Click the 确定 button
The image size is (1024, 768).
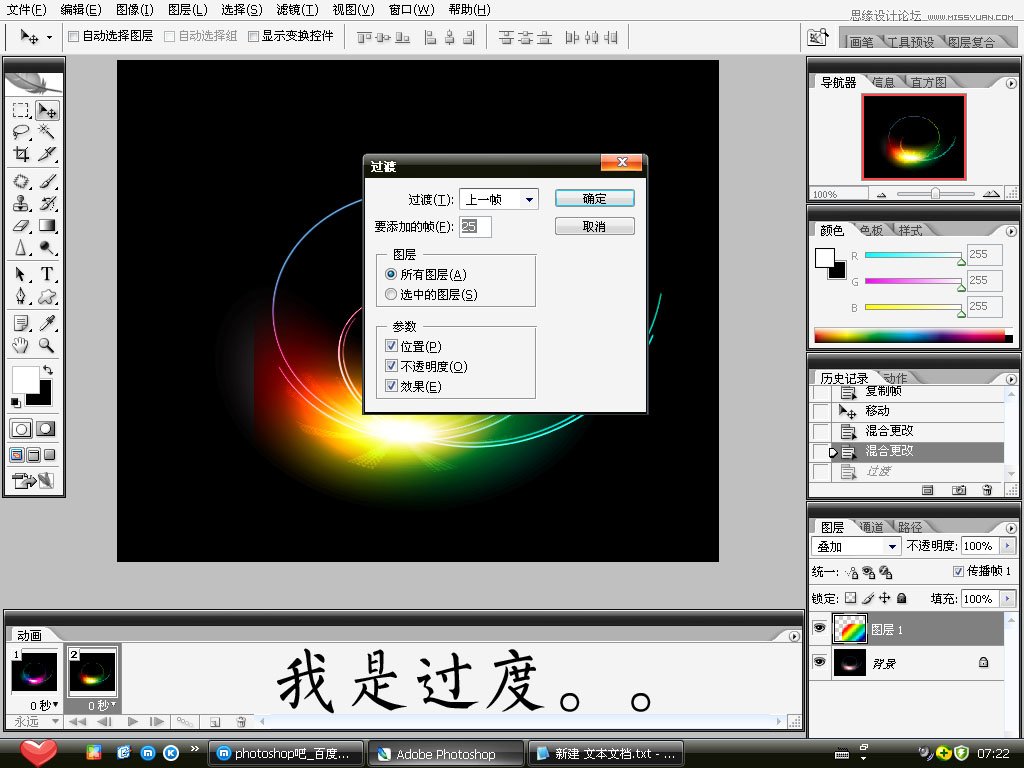594,199
